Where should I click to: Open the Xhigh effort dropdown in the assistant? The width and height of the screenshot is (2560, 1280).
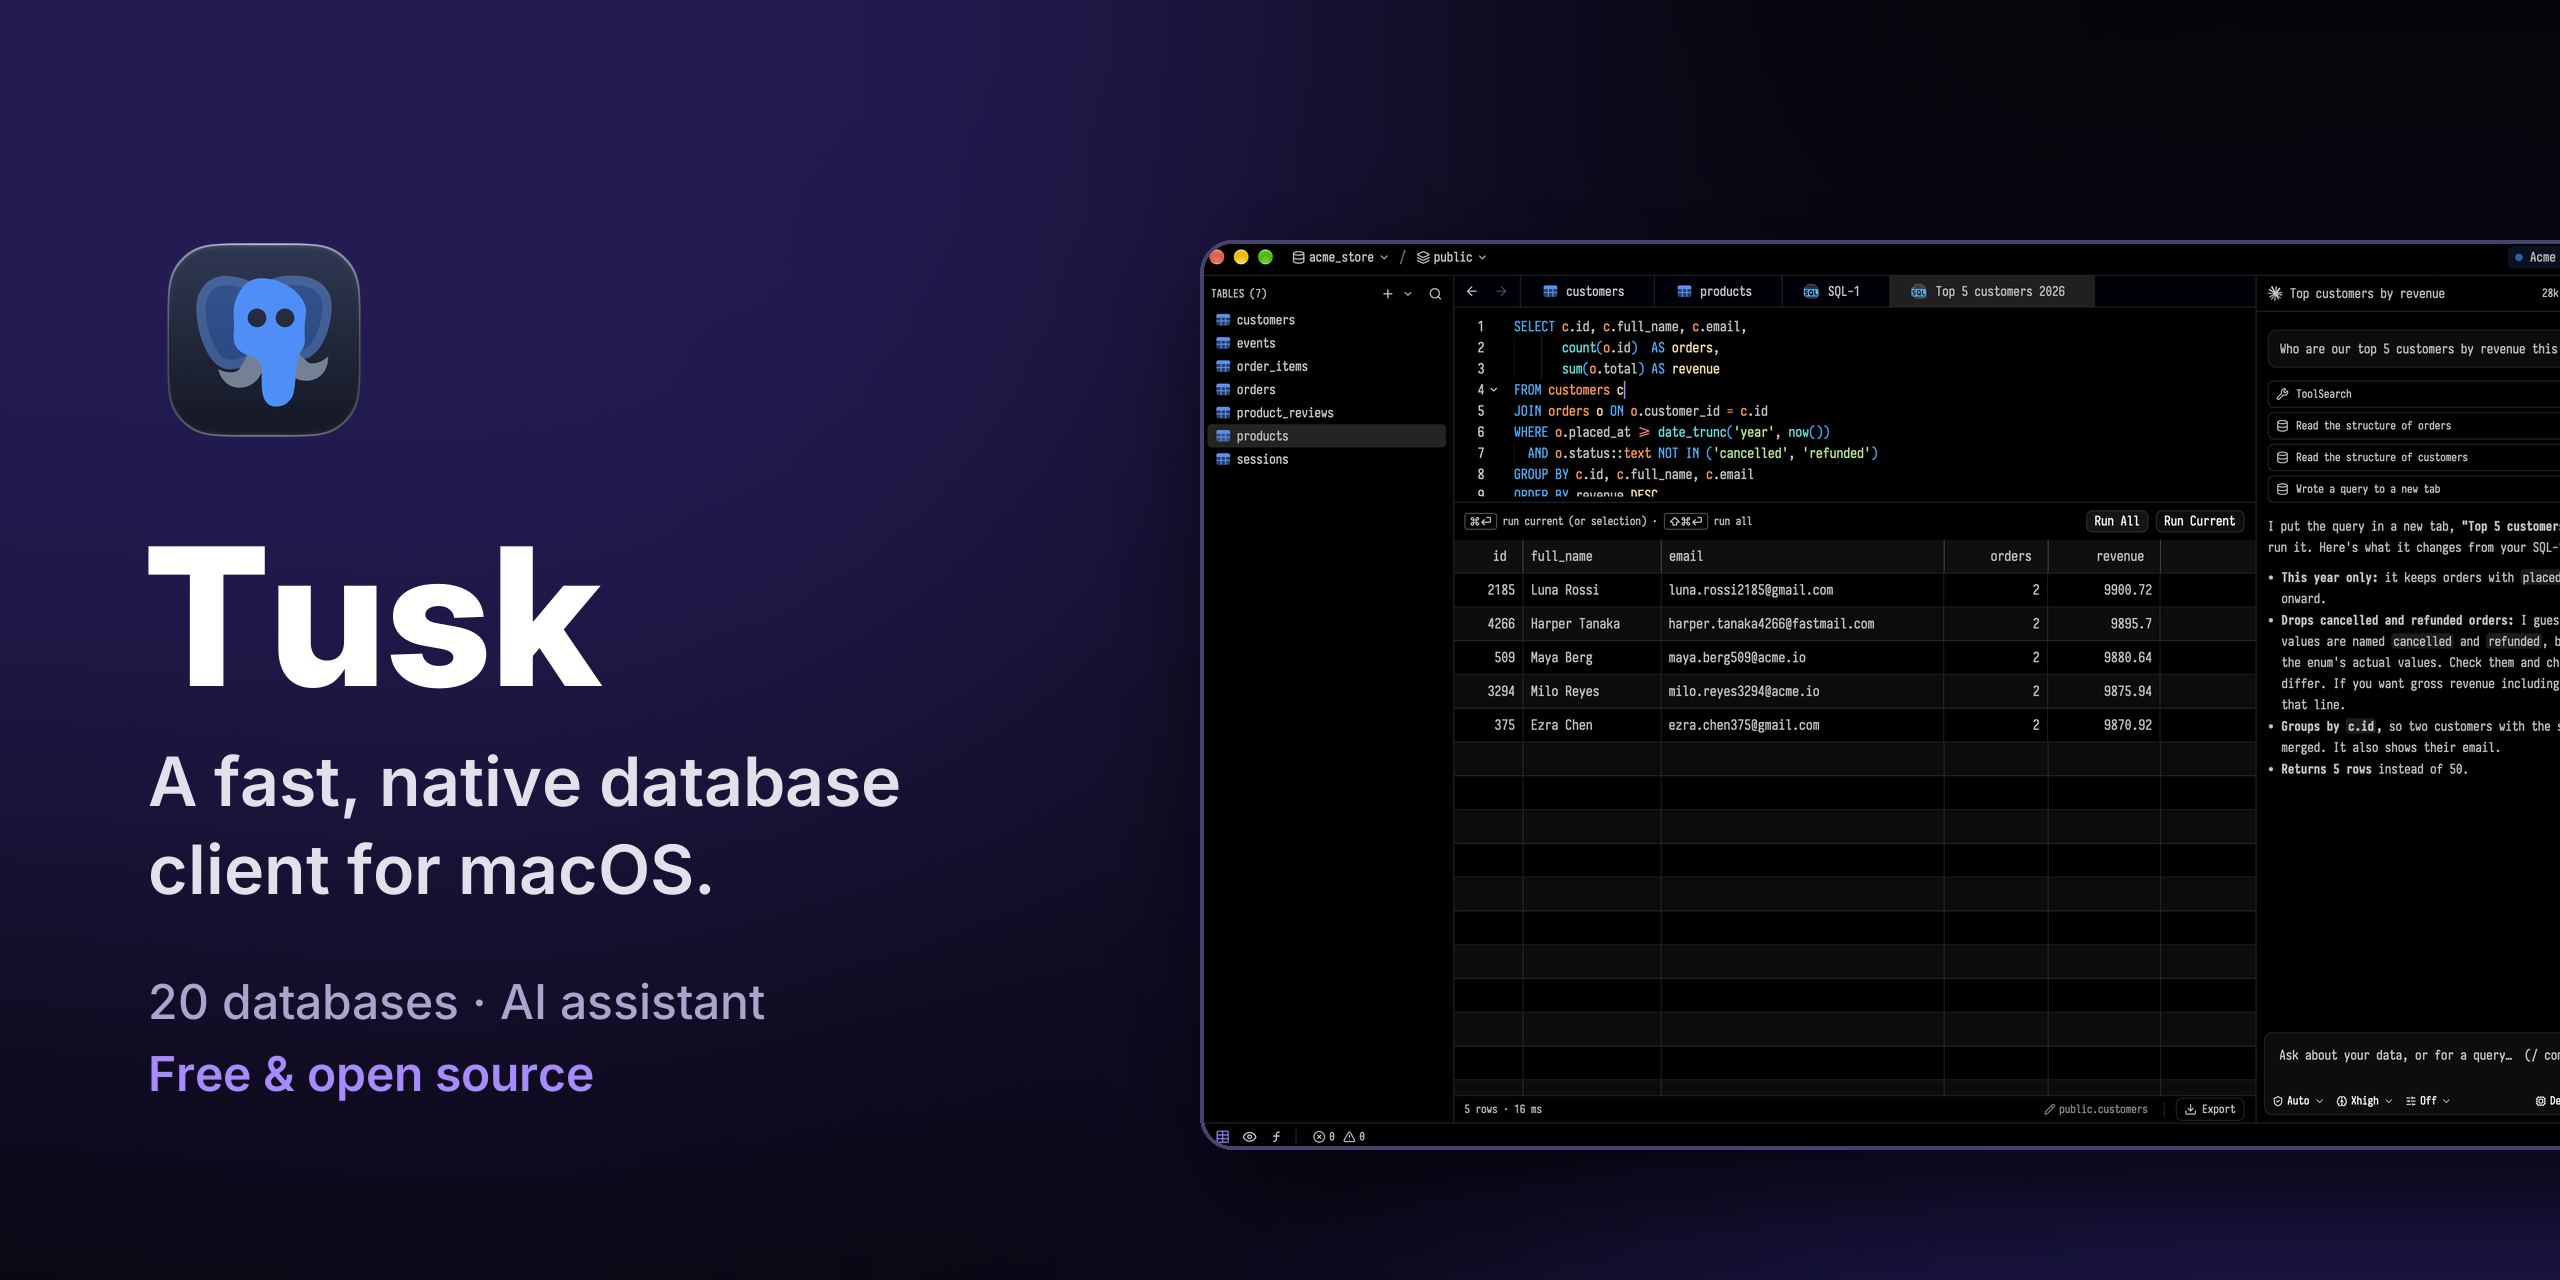tap(2364, 1101)
